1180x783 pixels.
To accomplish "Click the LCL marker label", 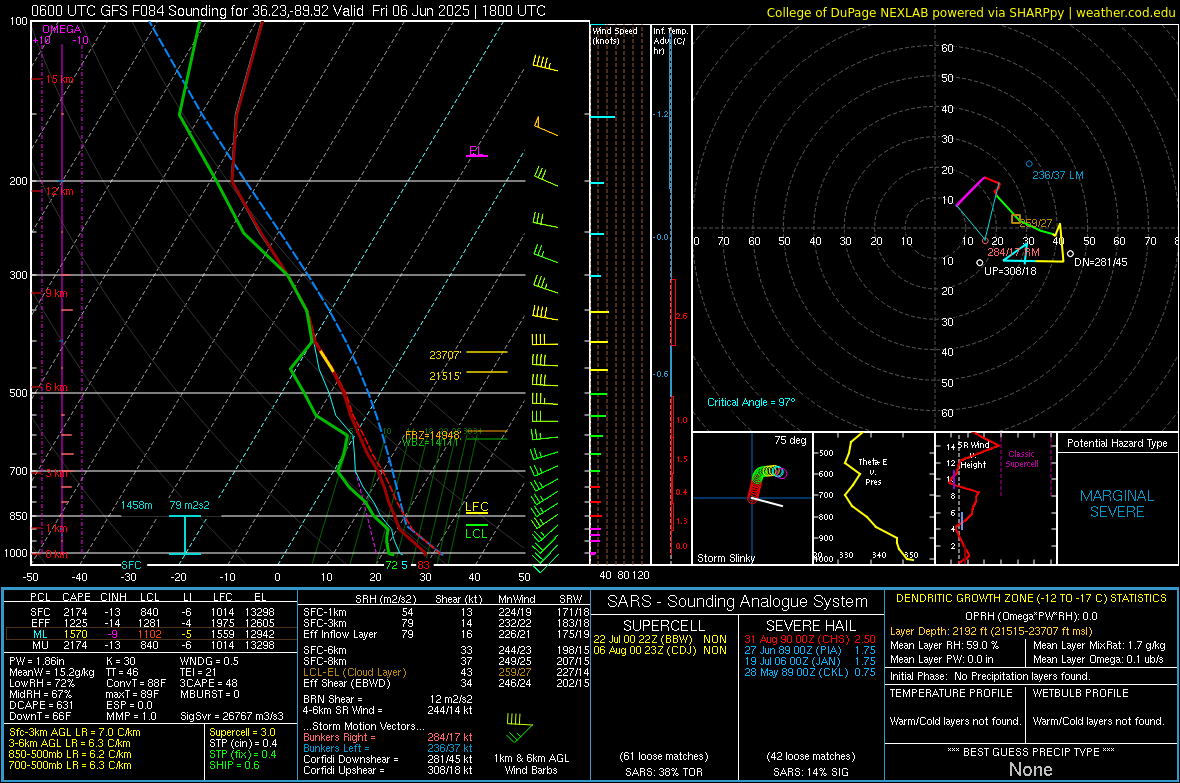I will [476, 534].
